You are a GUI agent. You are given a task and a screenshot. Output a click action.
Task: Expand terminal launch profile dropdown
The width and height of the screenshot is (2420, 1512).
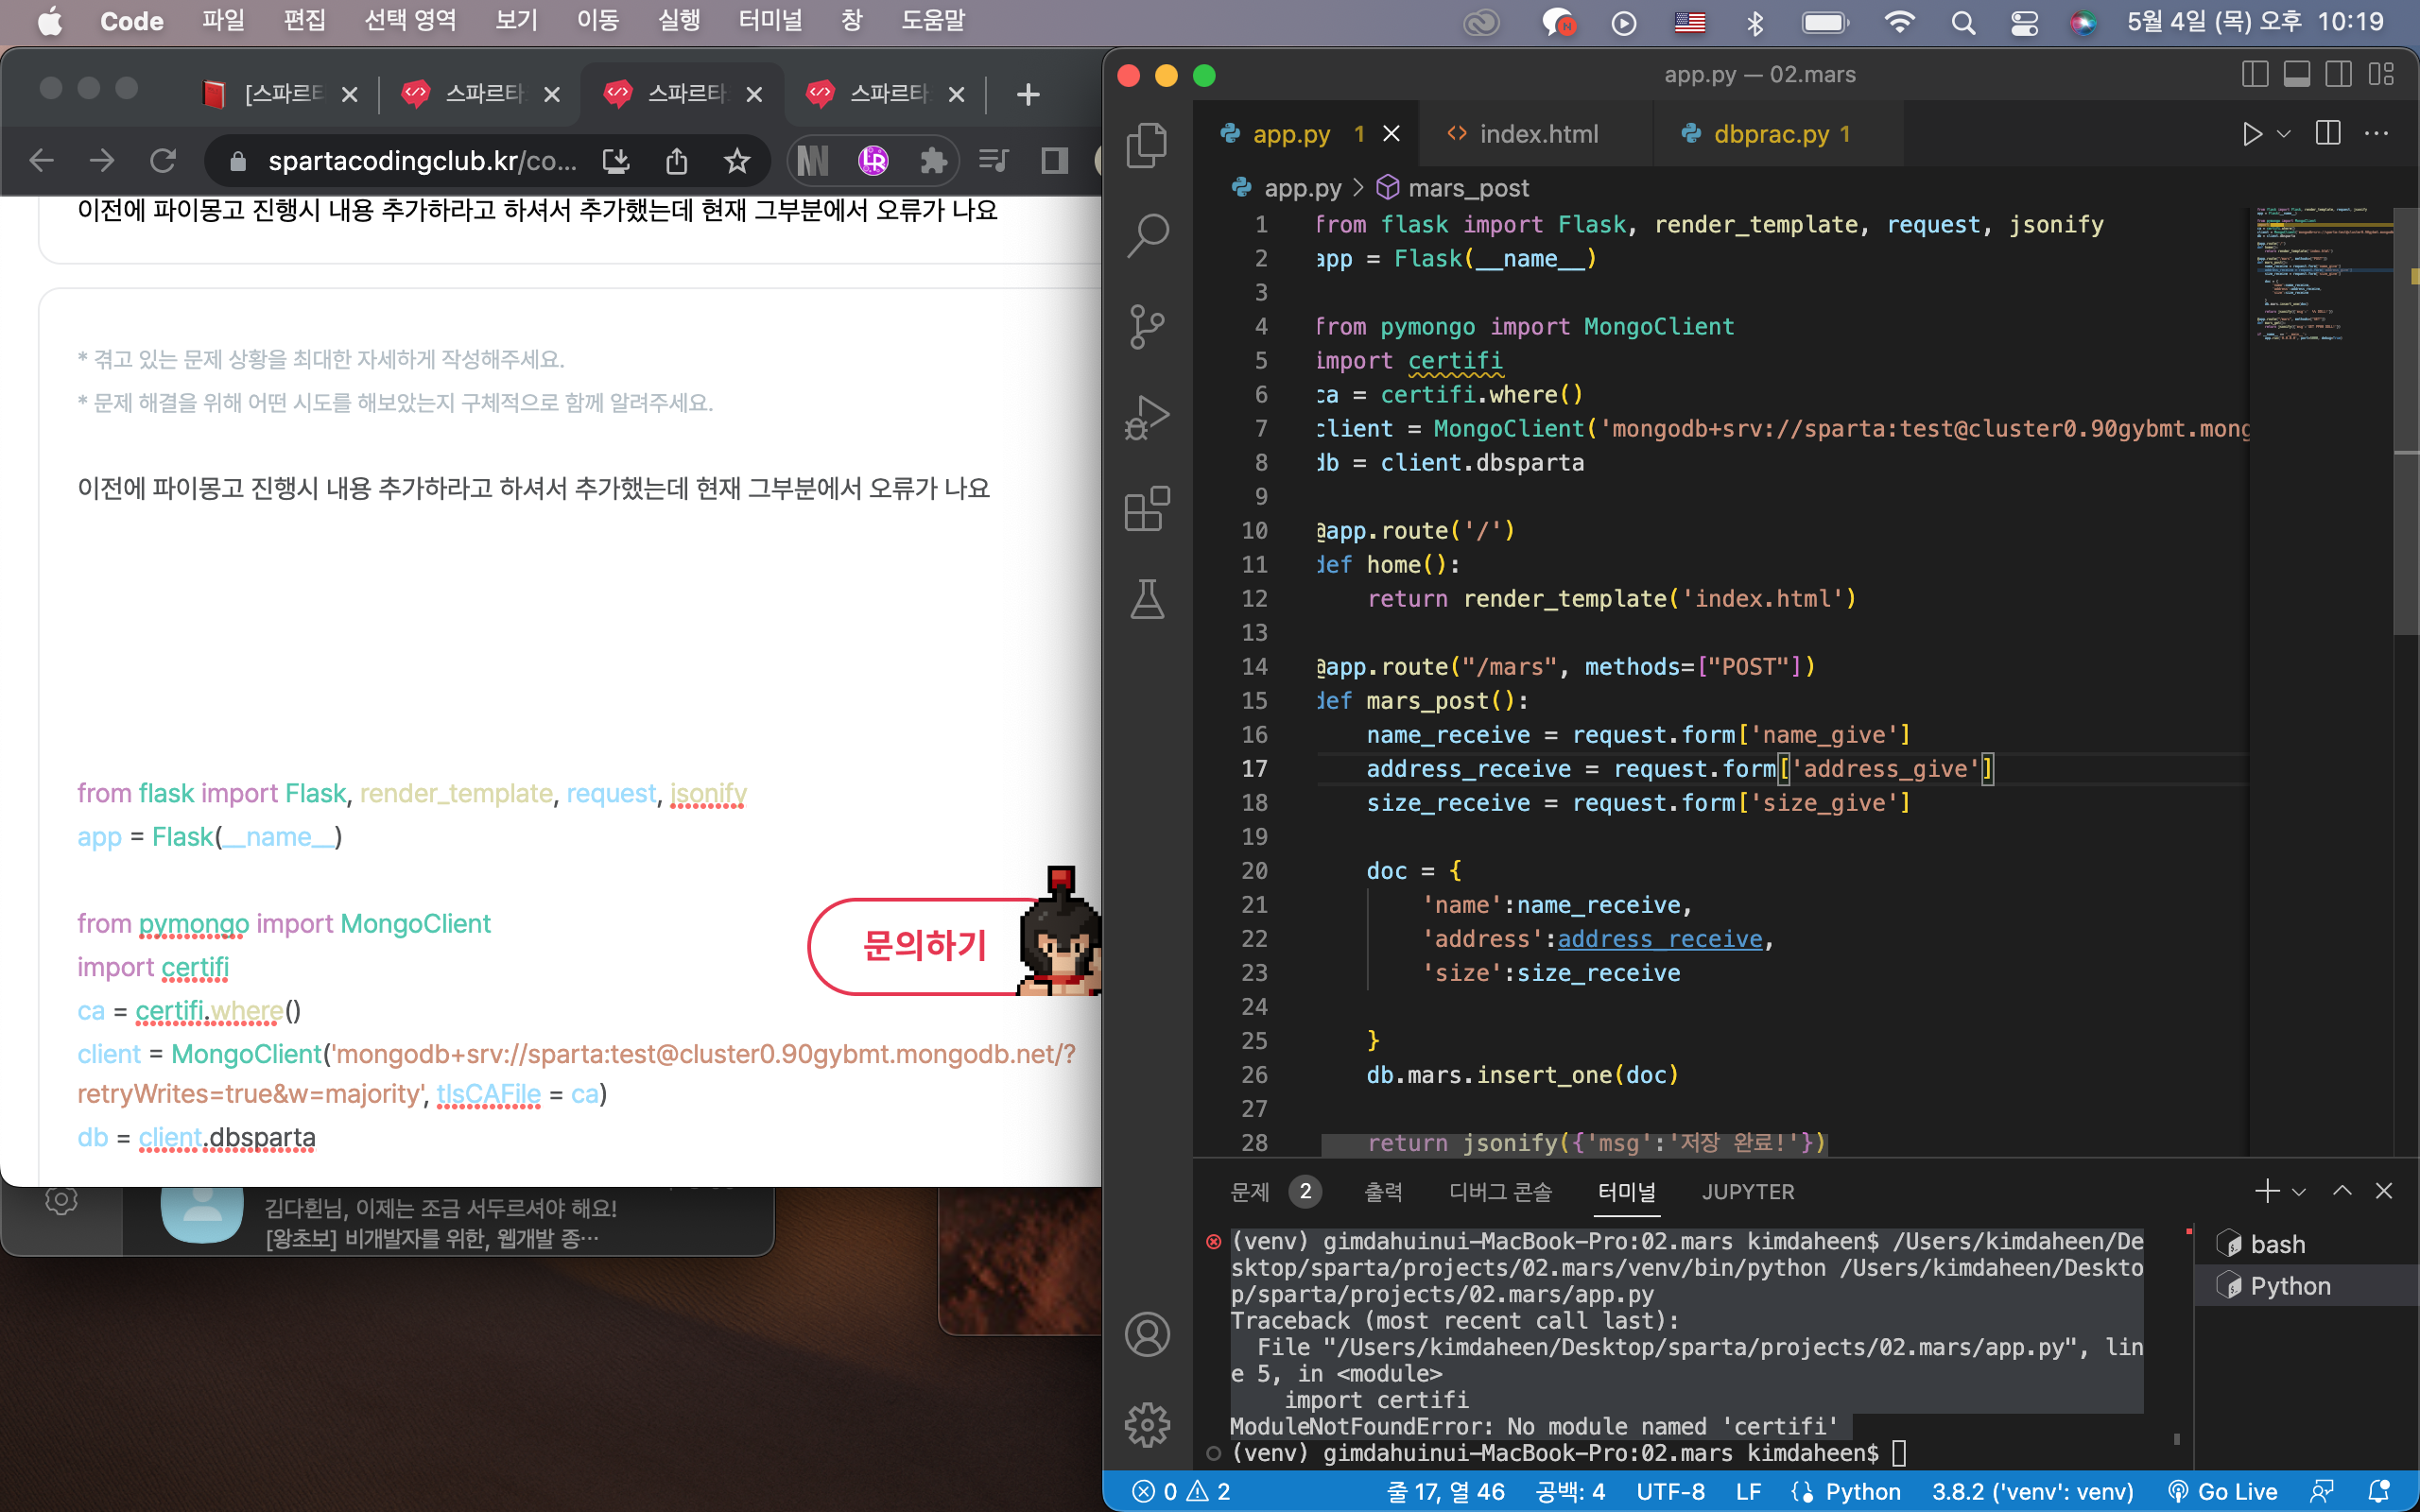pyautogui.click(x=2299, y=1192)
